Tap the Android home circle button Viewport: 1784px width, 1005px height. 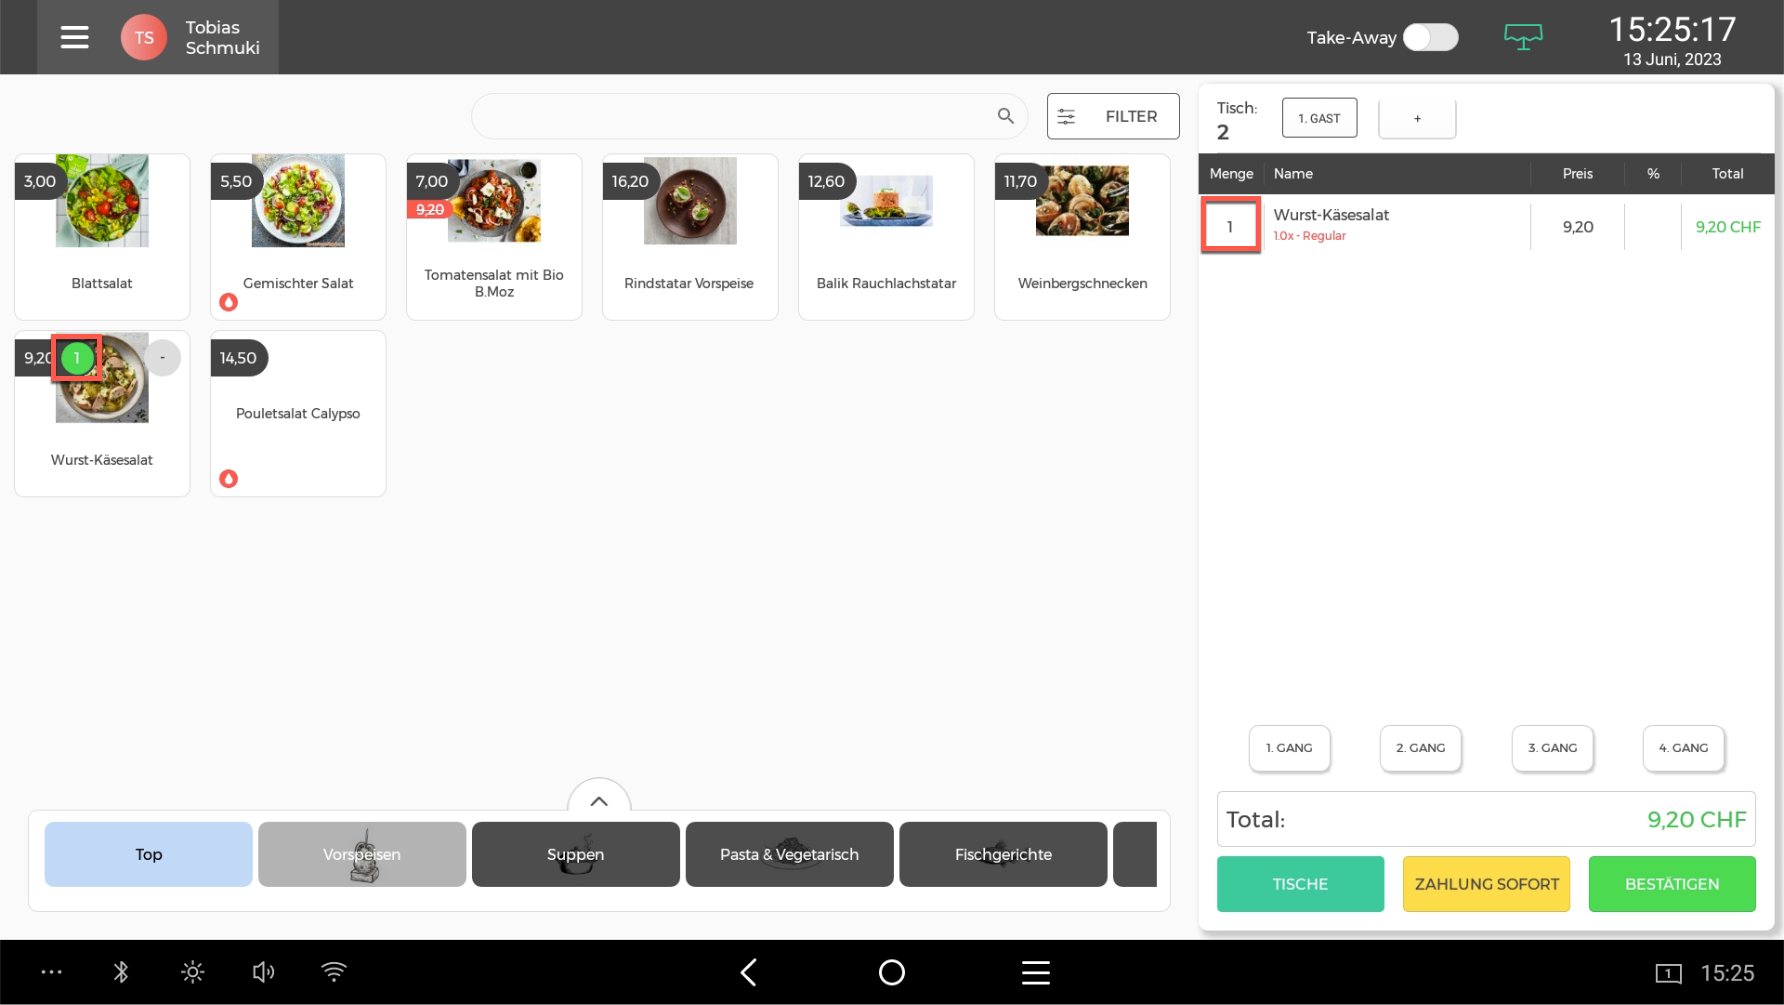coord(892,972)
